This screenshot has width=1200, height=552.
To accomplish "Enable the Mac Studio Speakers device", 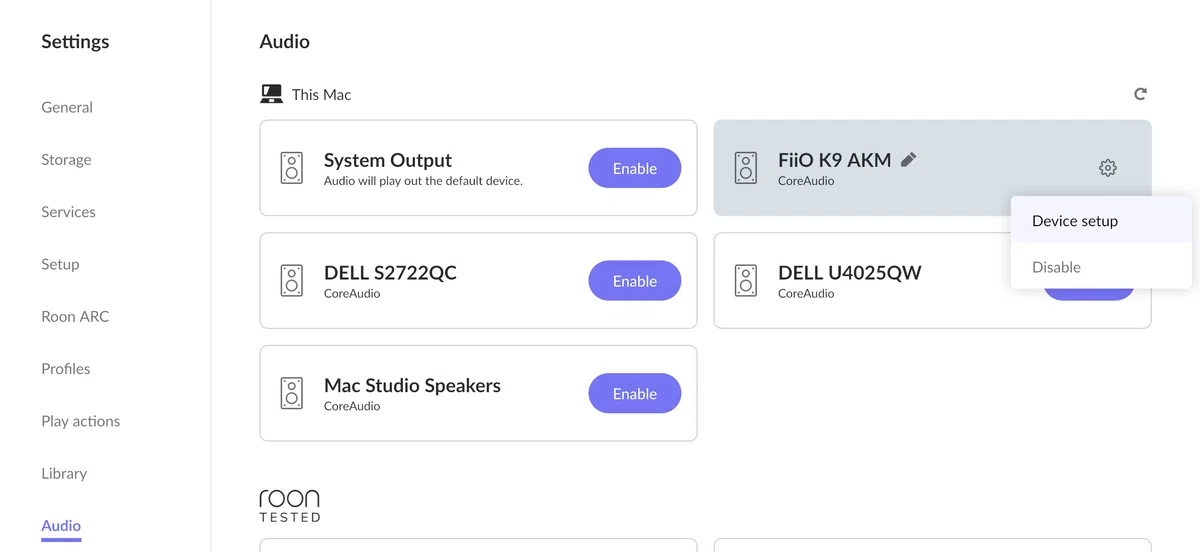I will pos(635,394).
